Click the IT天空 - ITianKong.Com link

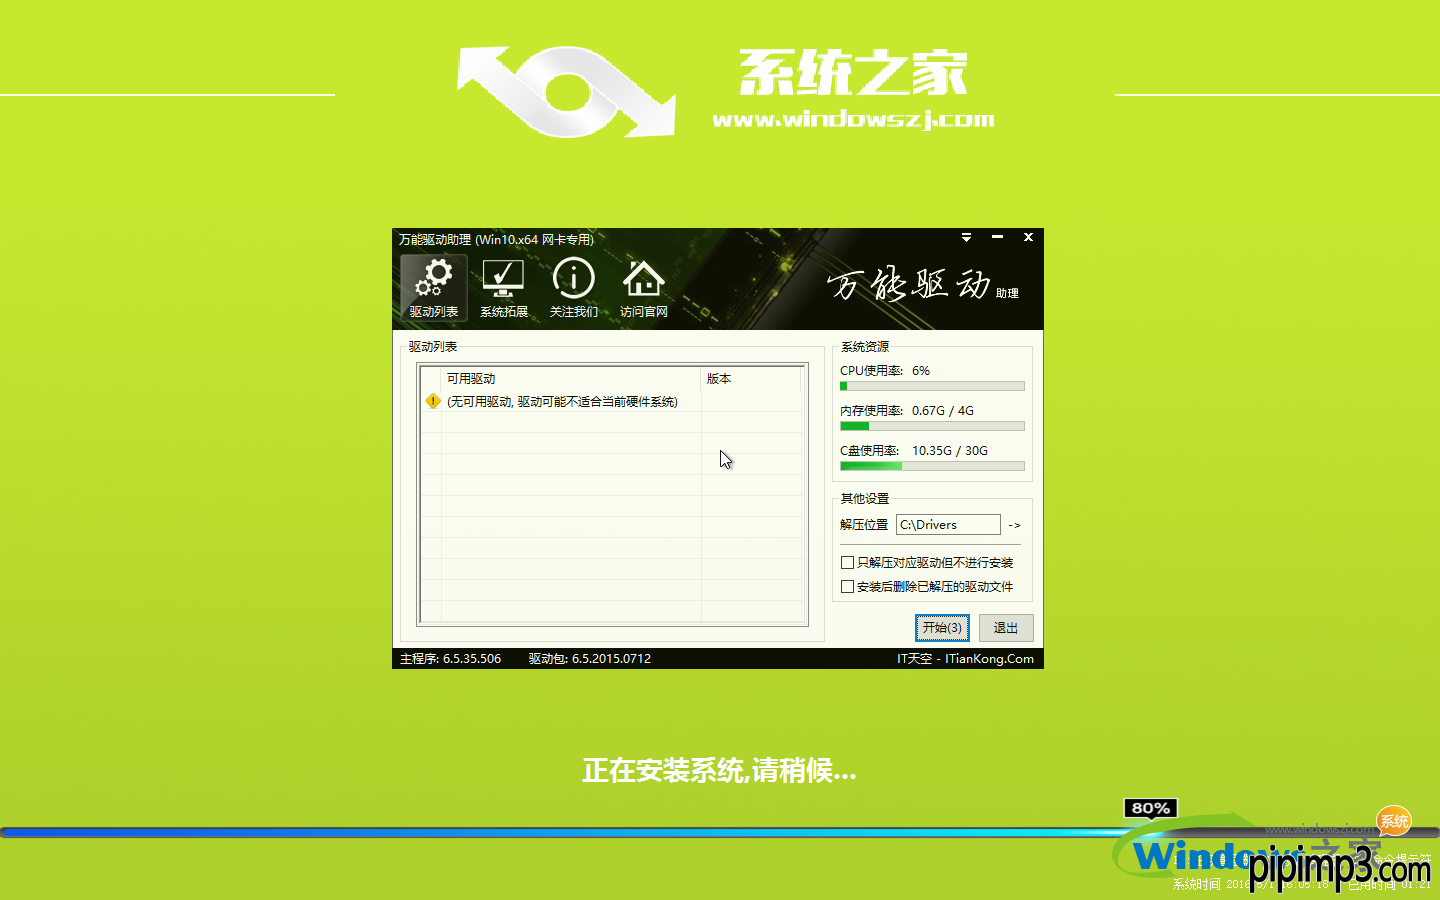[x=965, y=659]
